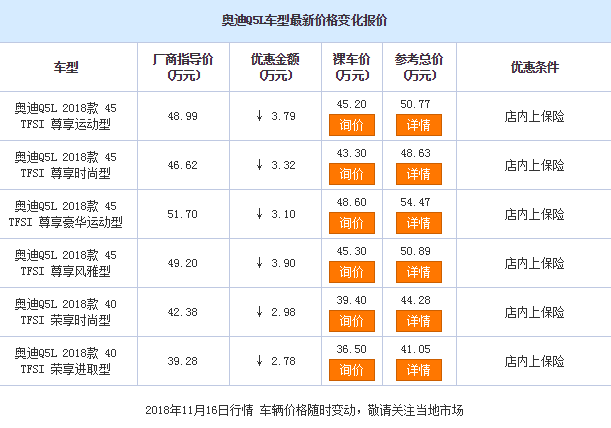Click 询价 under 36.50 price

[351, 370]
